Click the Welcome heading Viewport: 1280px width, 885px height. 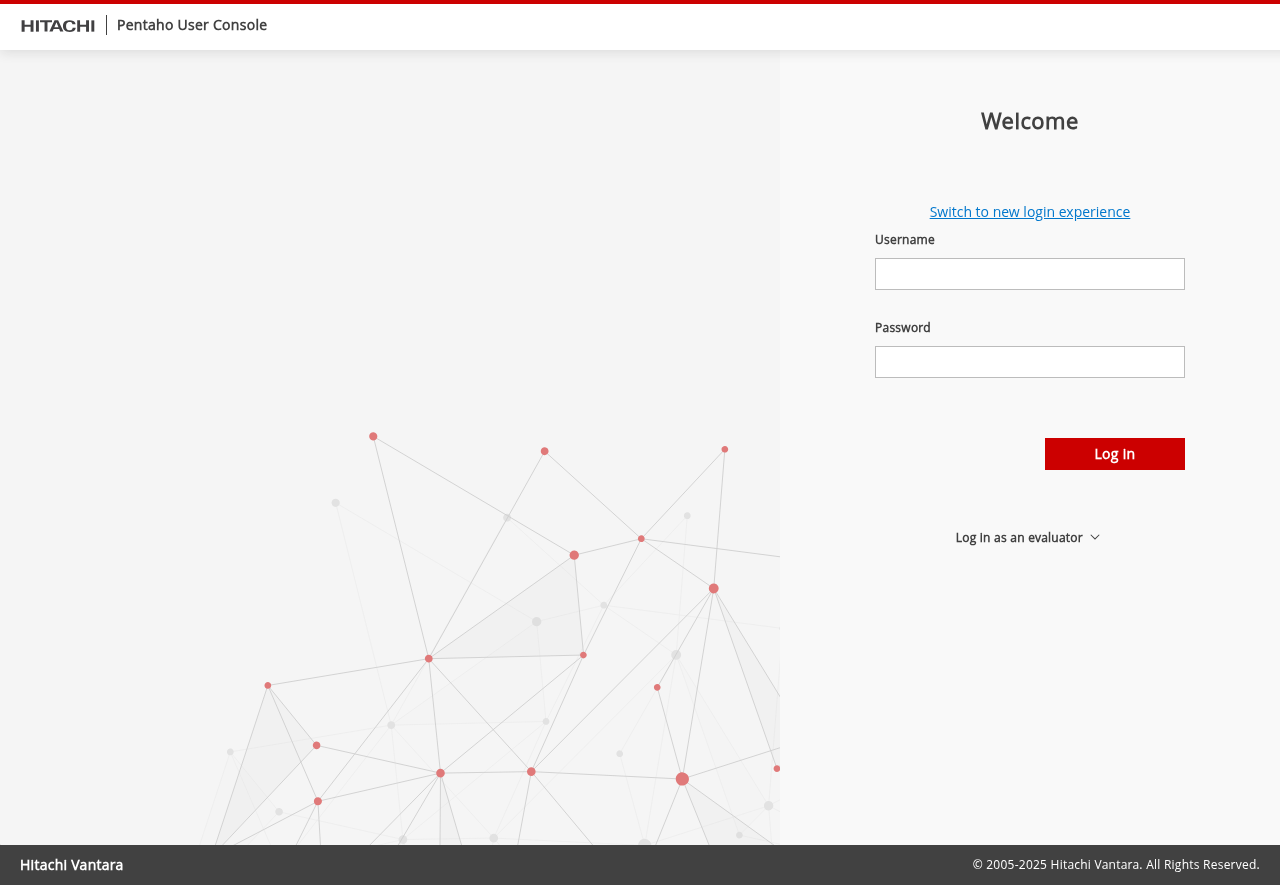pyautogui.click(x=1029, y=121)
